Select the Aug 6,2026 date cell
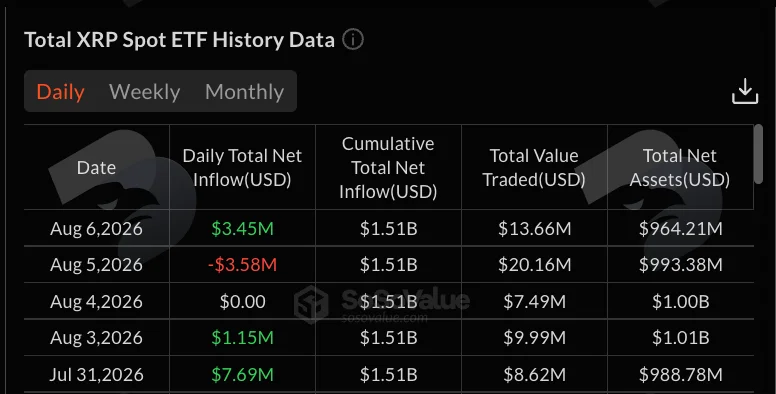This screenshot has height=394, width=776. coord(97,228)
